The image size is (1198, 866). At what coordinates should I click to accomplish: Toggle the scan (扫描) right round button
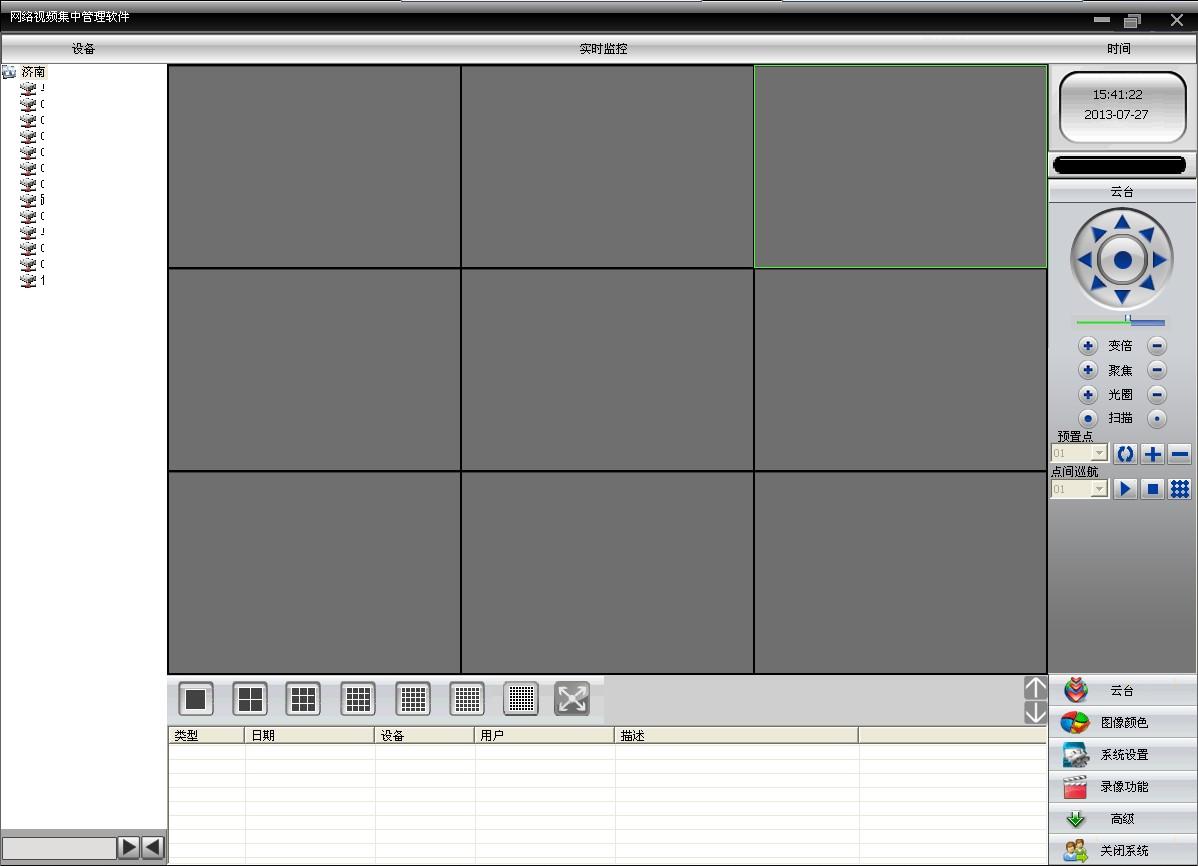[x=1157, y=418]
